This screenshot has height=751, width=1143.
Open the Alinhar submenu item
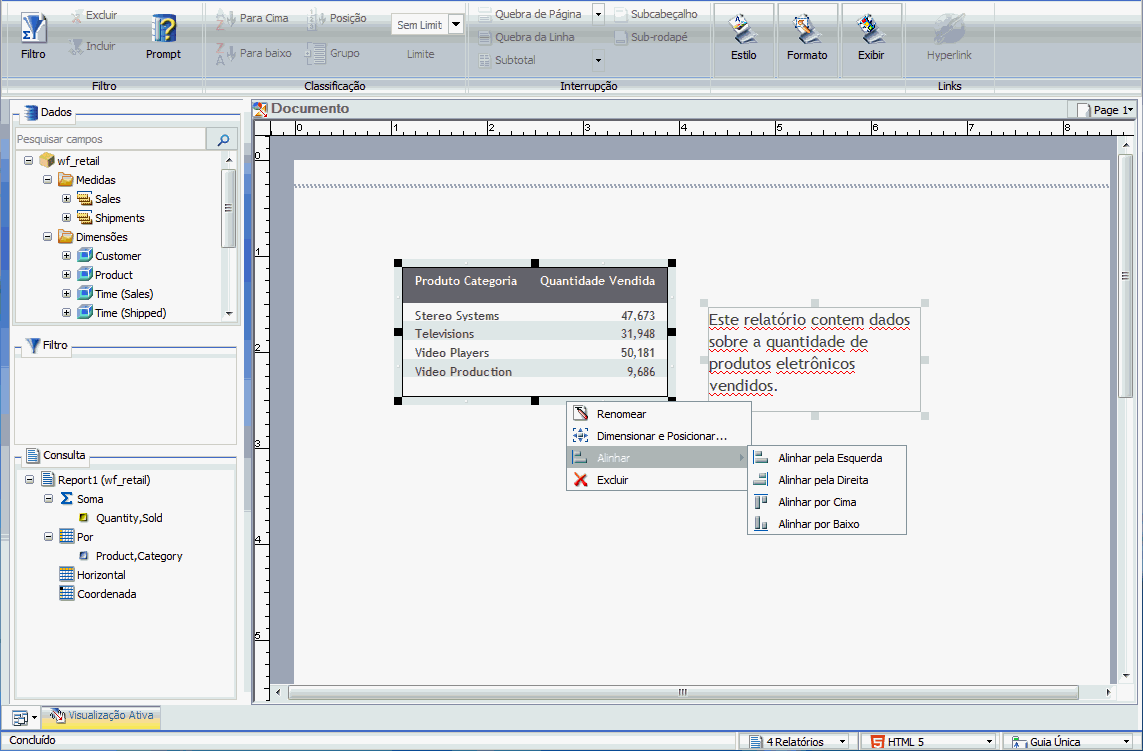click(658, 458)
